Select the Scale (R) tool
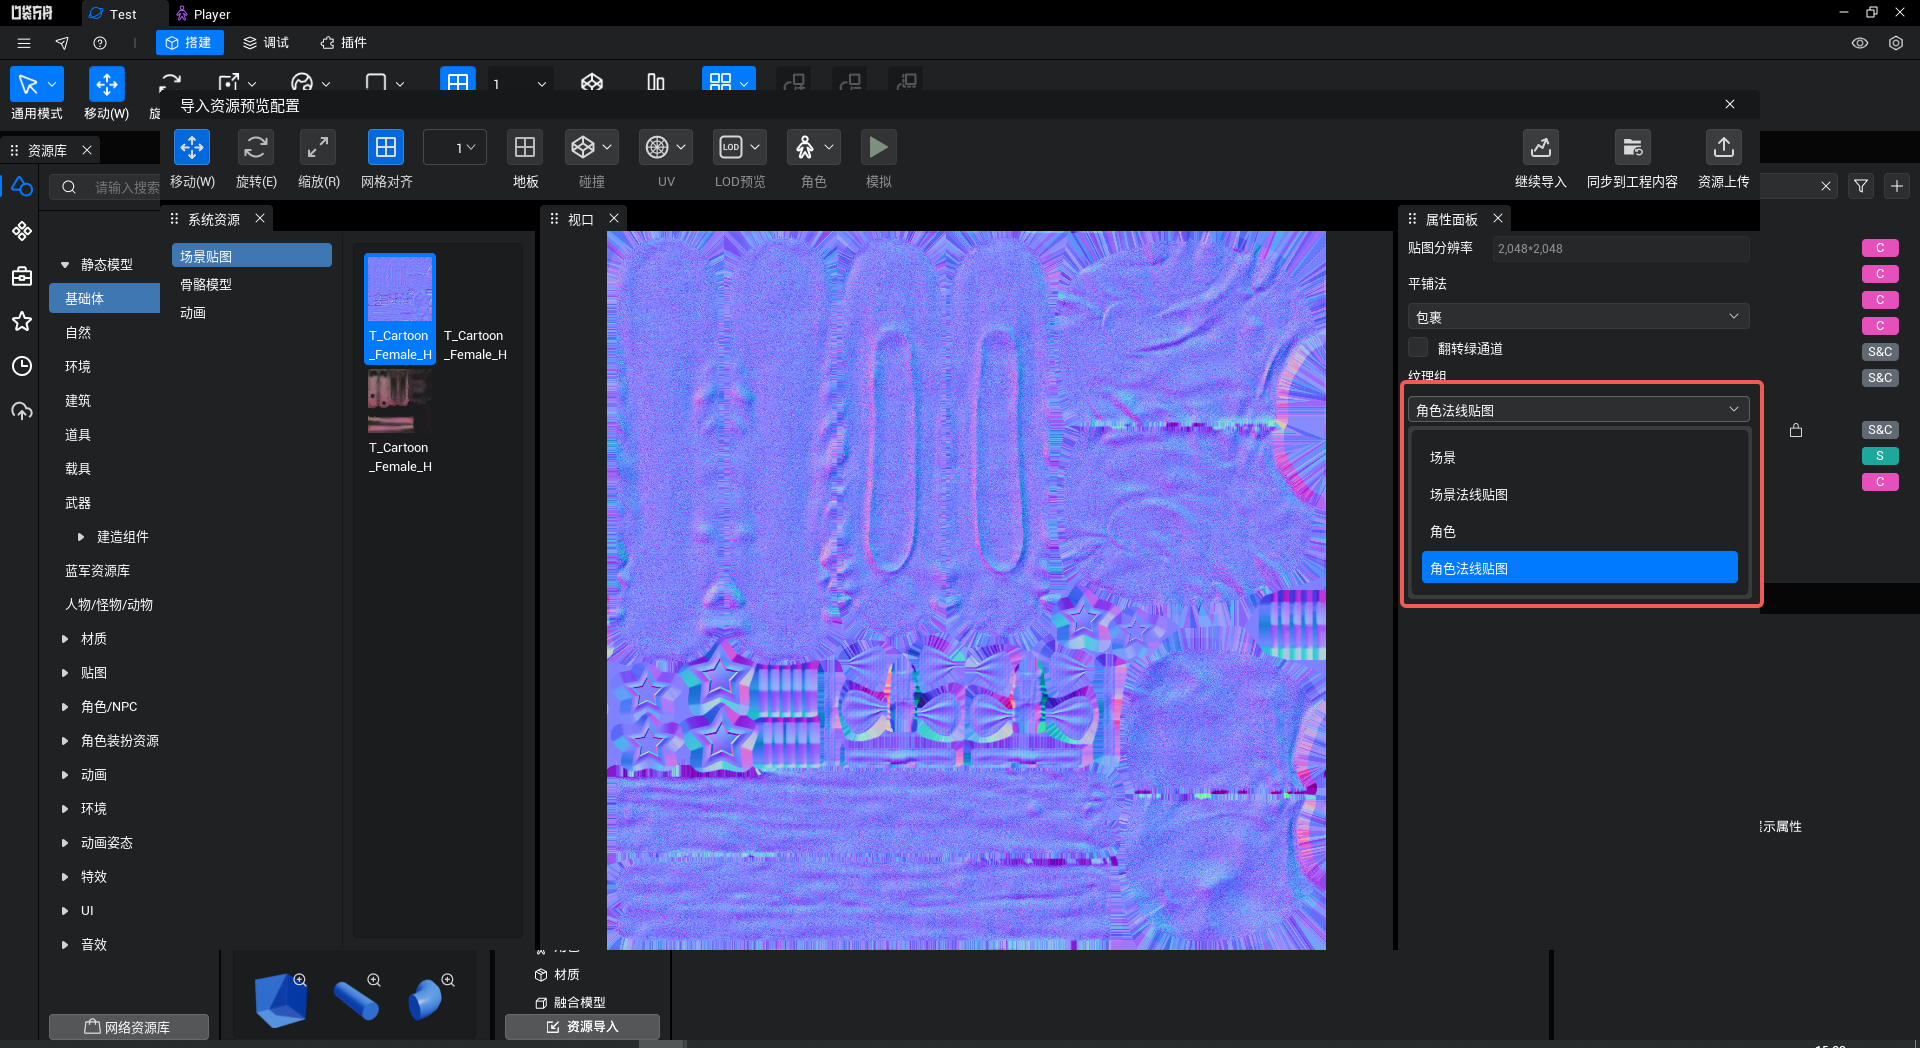Image resolution: width=1920 pixels, height=1048 pixels. tap(318, 148)
